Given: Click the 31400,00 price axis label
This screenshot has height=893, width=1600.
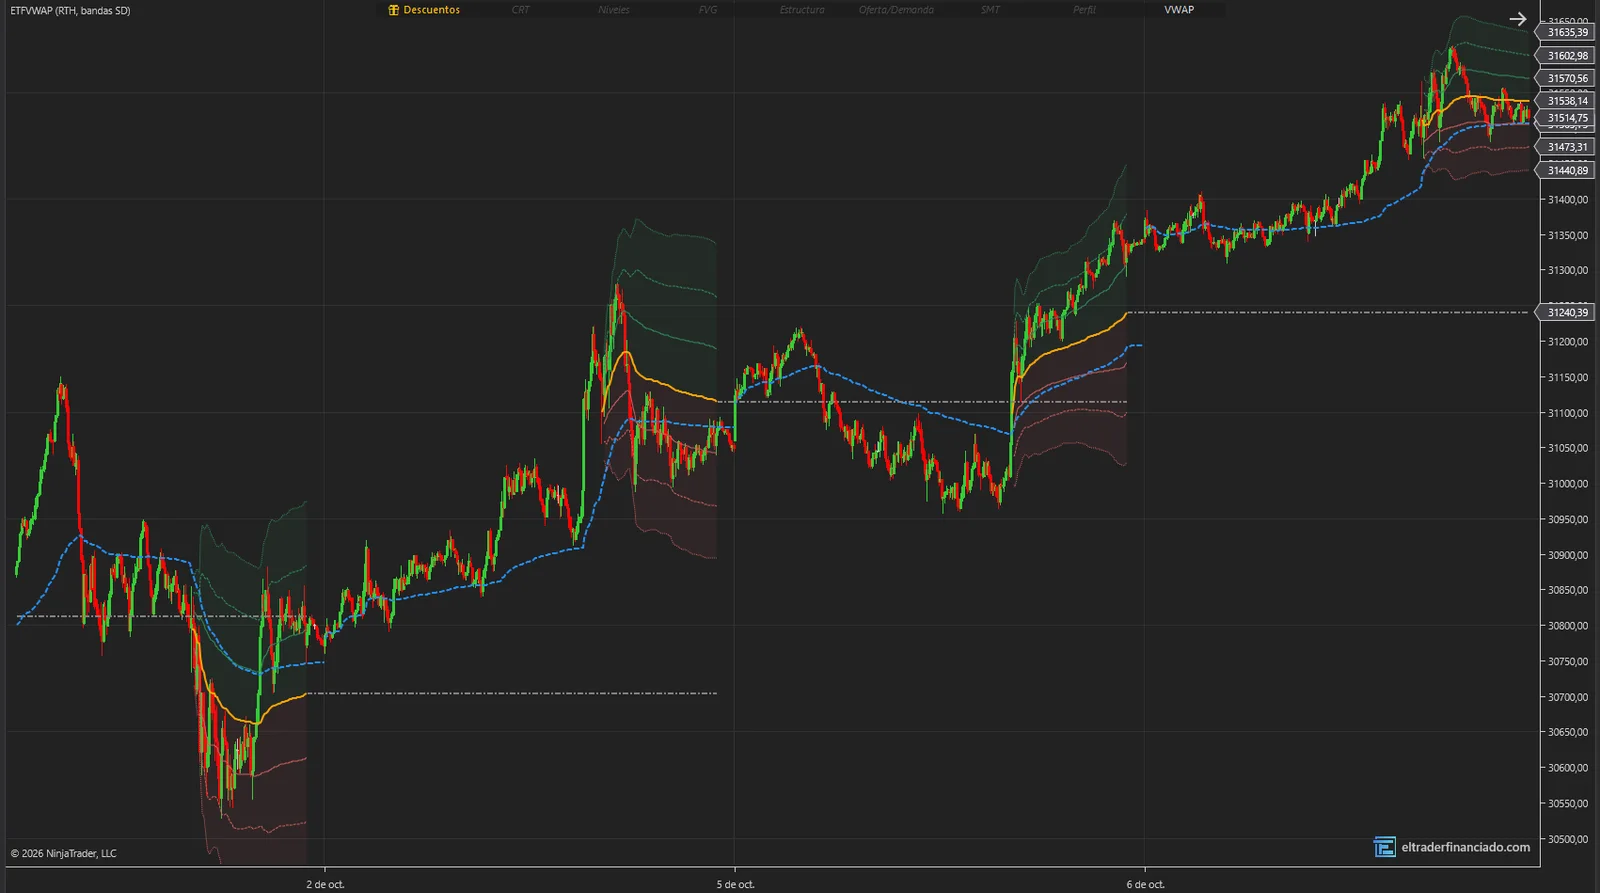Looking at the screenshot, I should (x=1568, y=200).
